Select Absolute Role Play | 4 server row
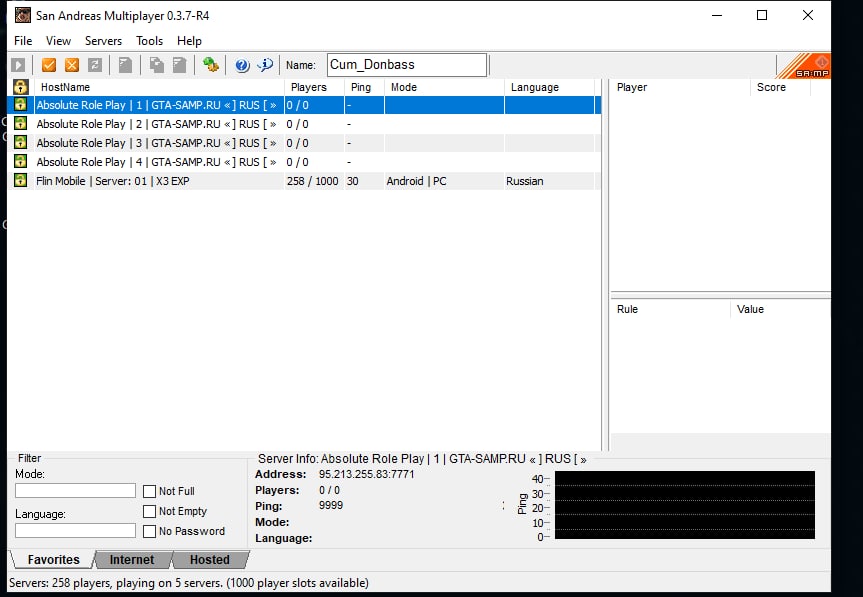Image resolution: width=863 pixels, height=597 pixels. [304, 162]
